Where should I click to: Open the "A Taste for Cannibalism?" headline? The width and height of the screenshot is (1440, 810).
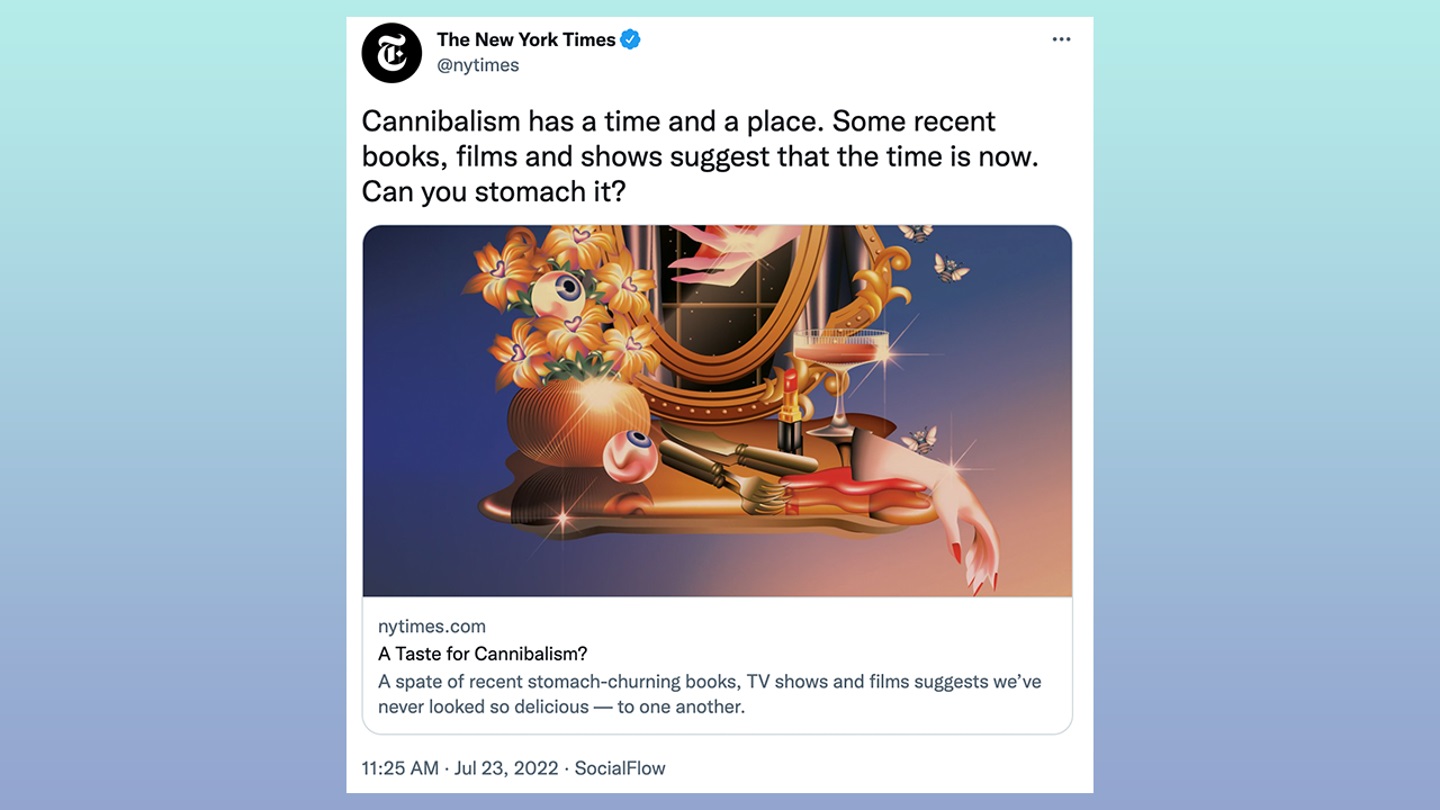coord(482,654)
